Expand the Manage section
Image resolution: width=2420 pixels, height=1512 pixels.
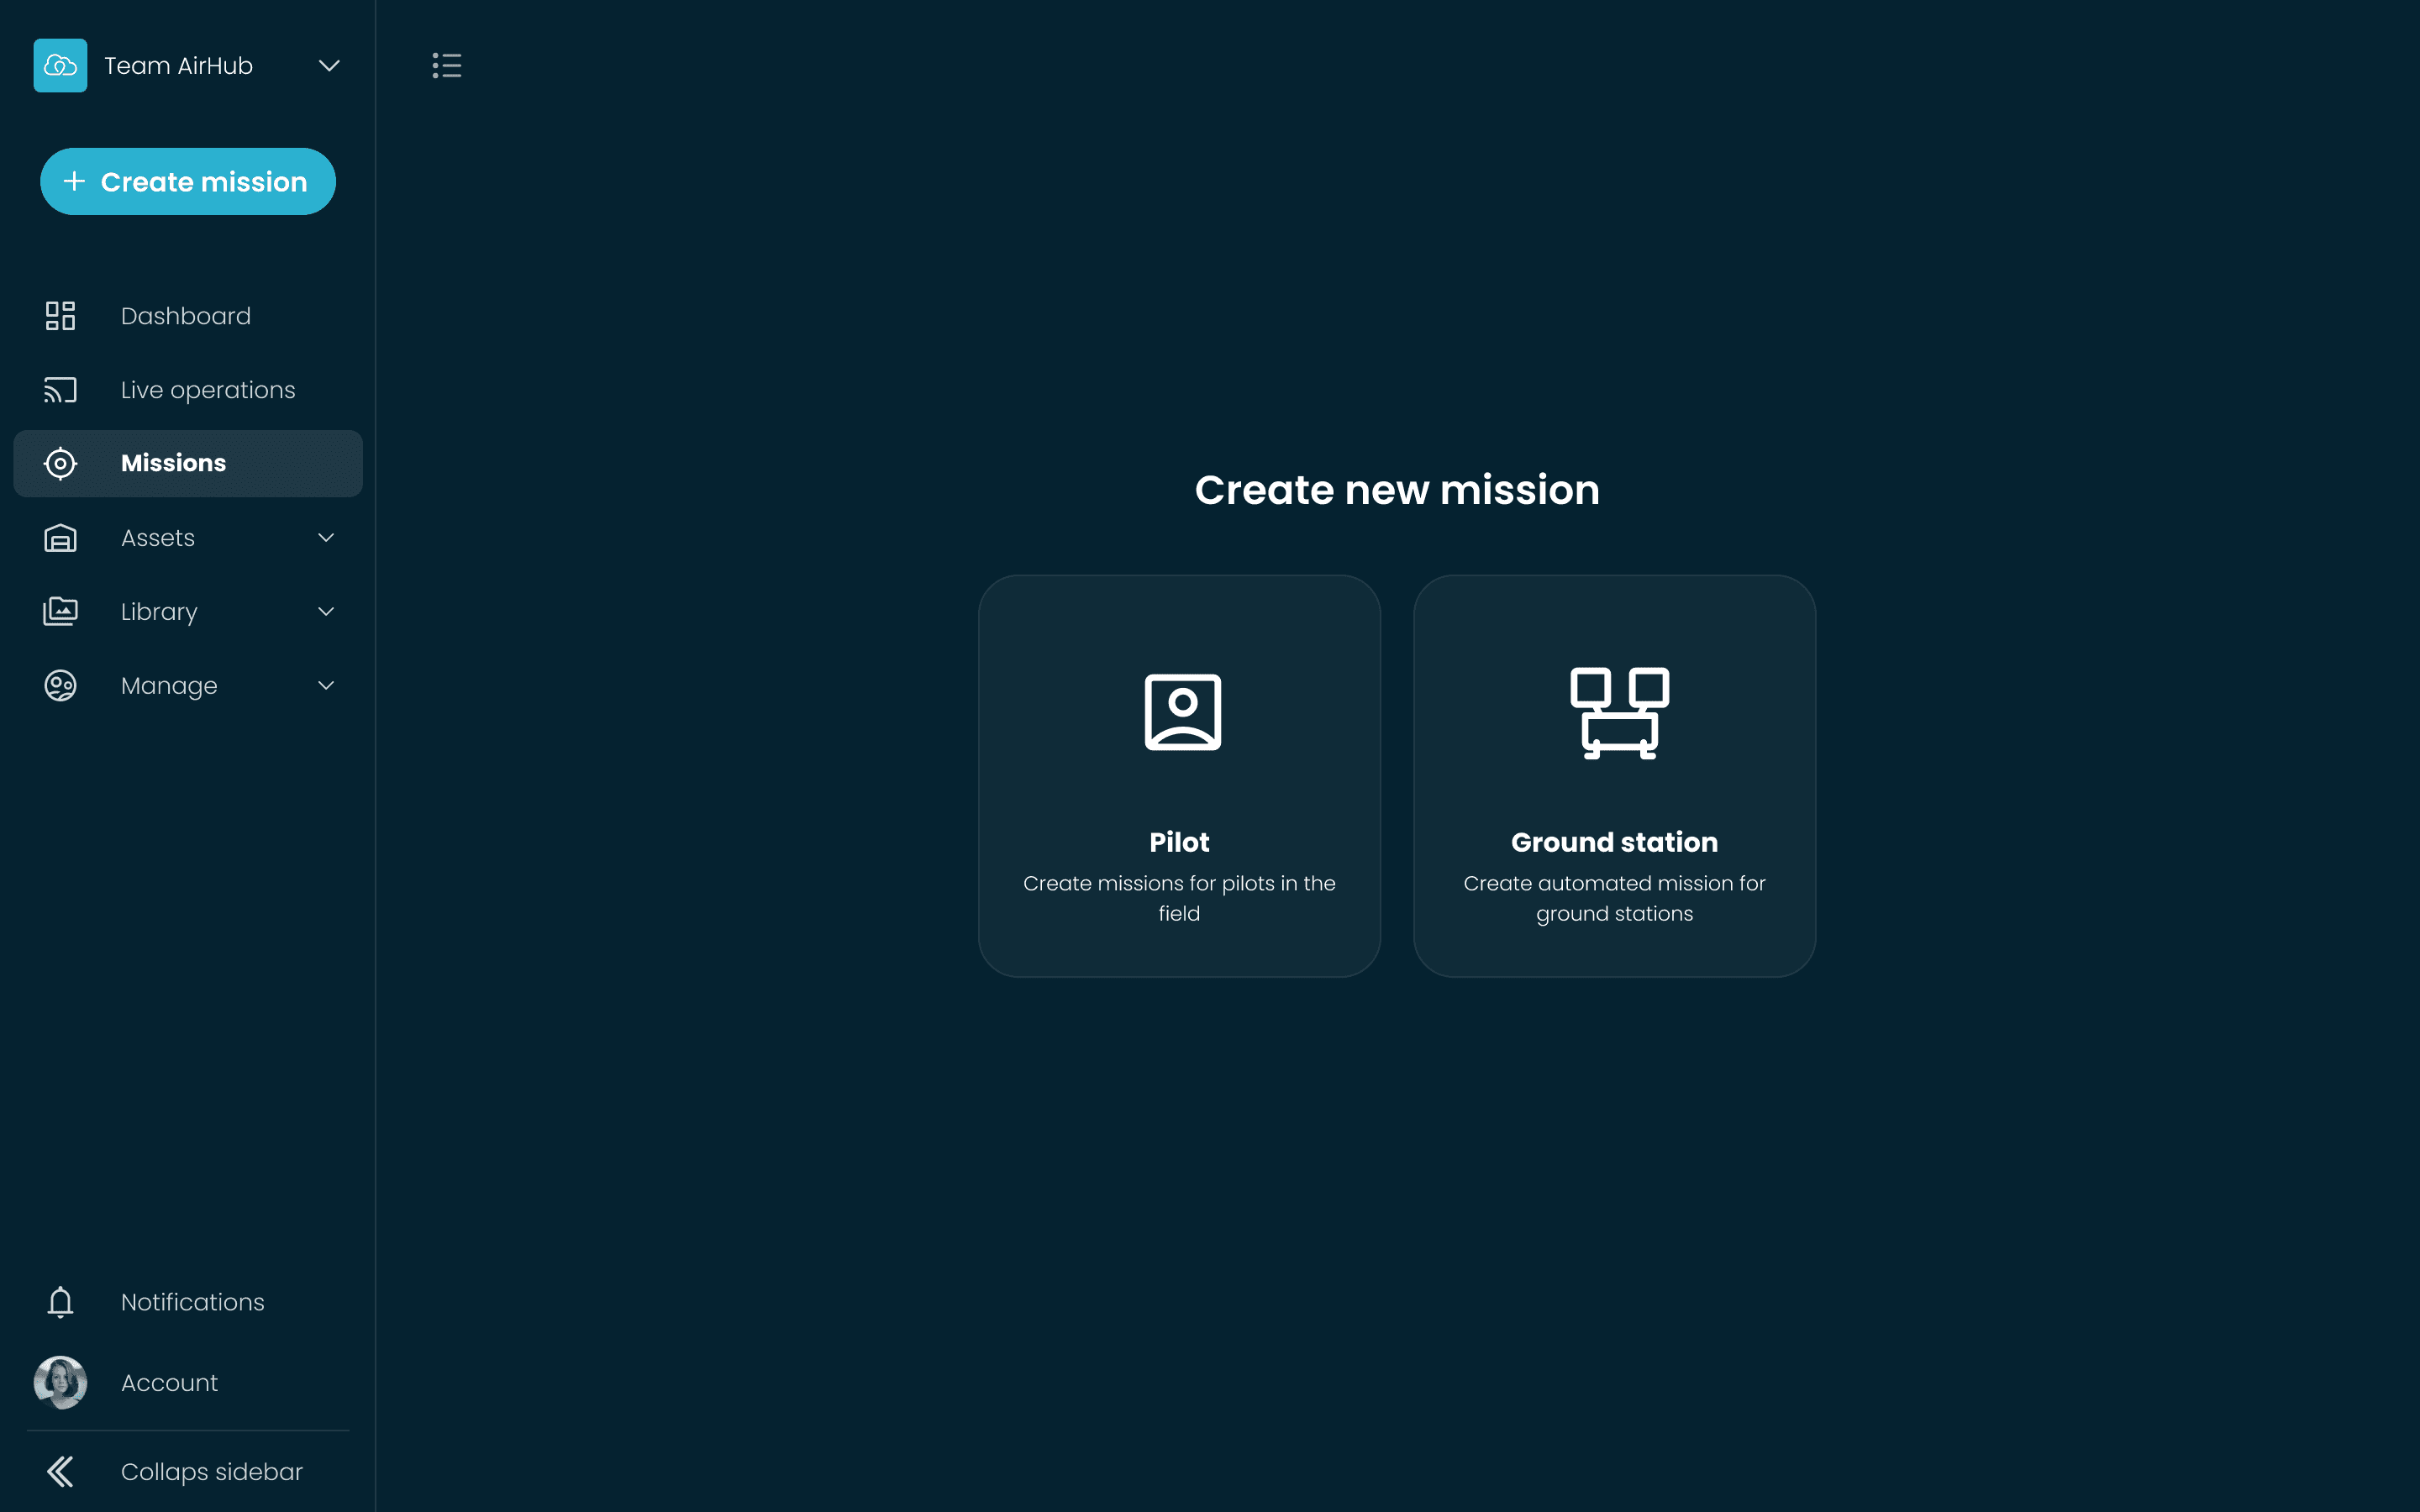coord(325,685)
